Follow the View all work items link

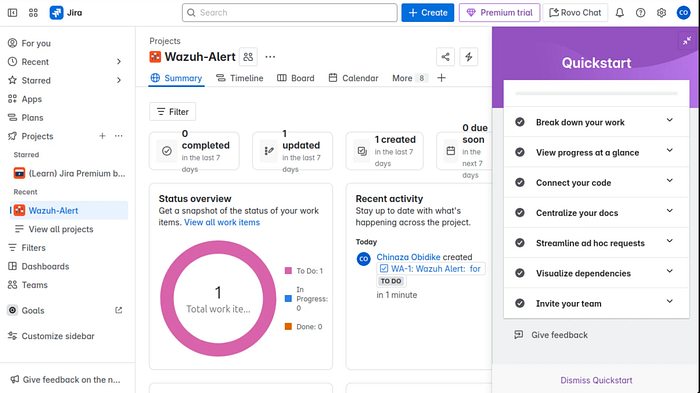(x=222, y=222)
